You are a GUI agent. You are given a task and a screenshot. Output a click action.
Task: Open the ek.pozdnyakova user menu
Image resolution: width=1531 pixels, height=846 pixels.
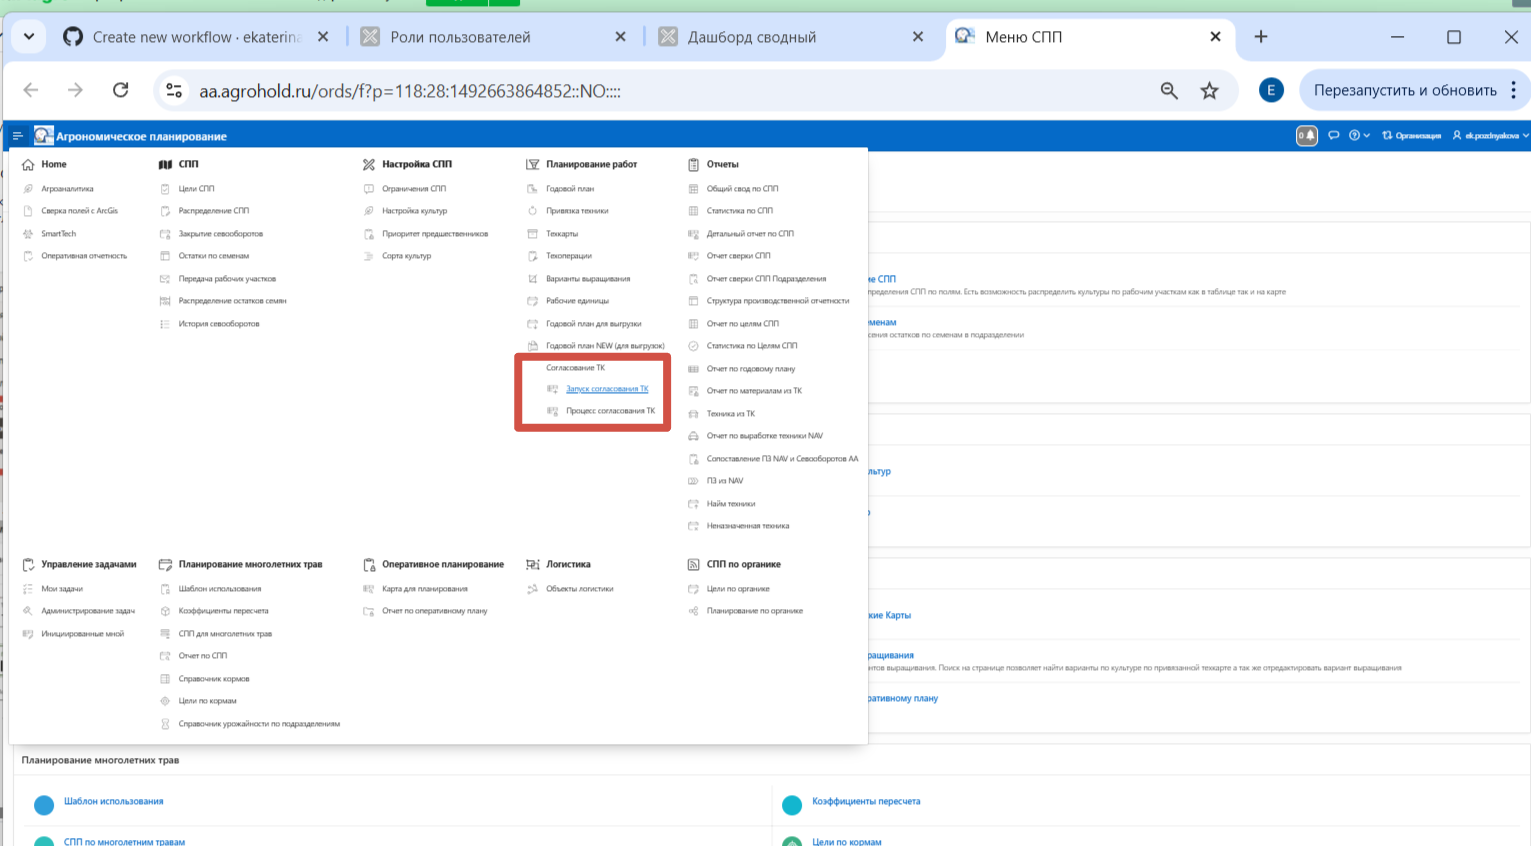[x=1491, y=136]
